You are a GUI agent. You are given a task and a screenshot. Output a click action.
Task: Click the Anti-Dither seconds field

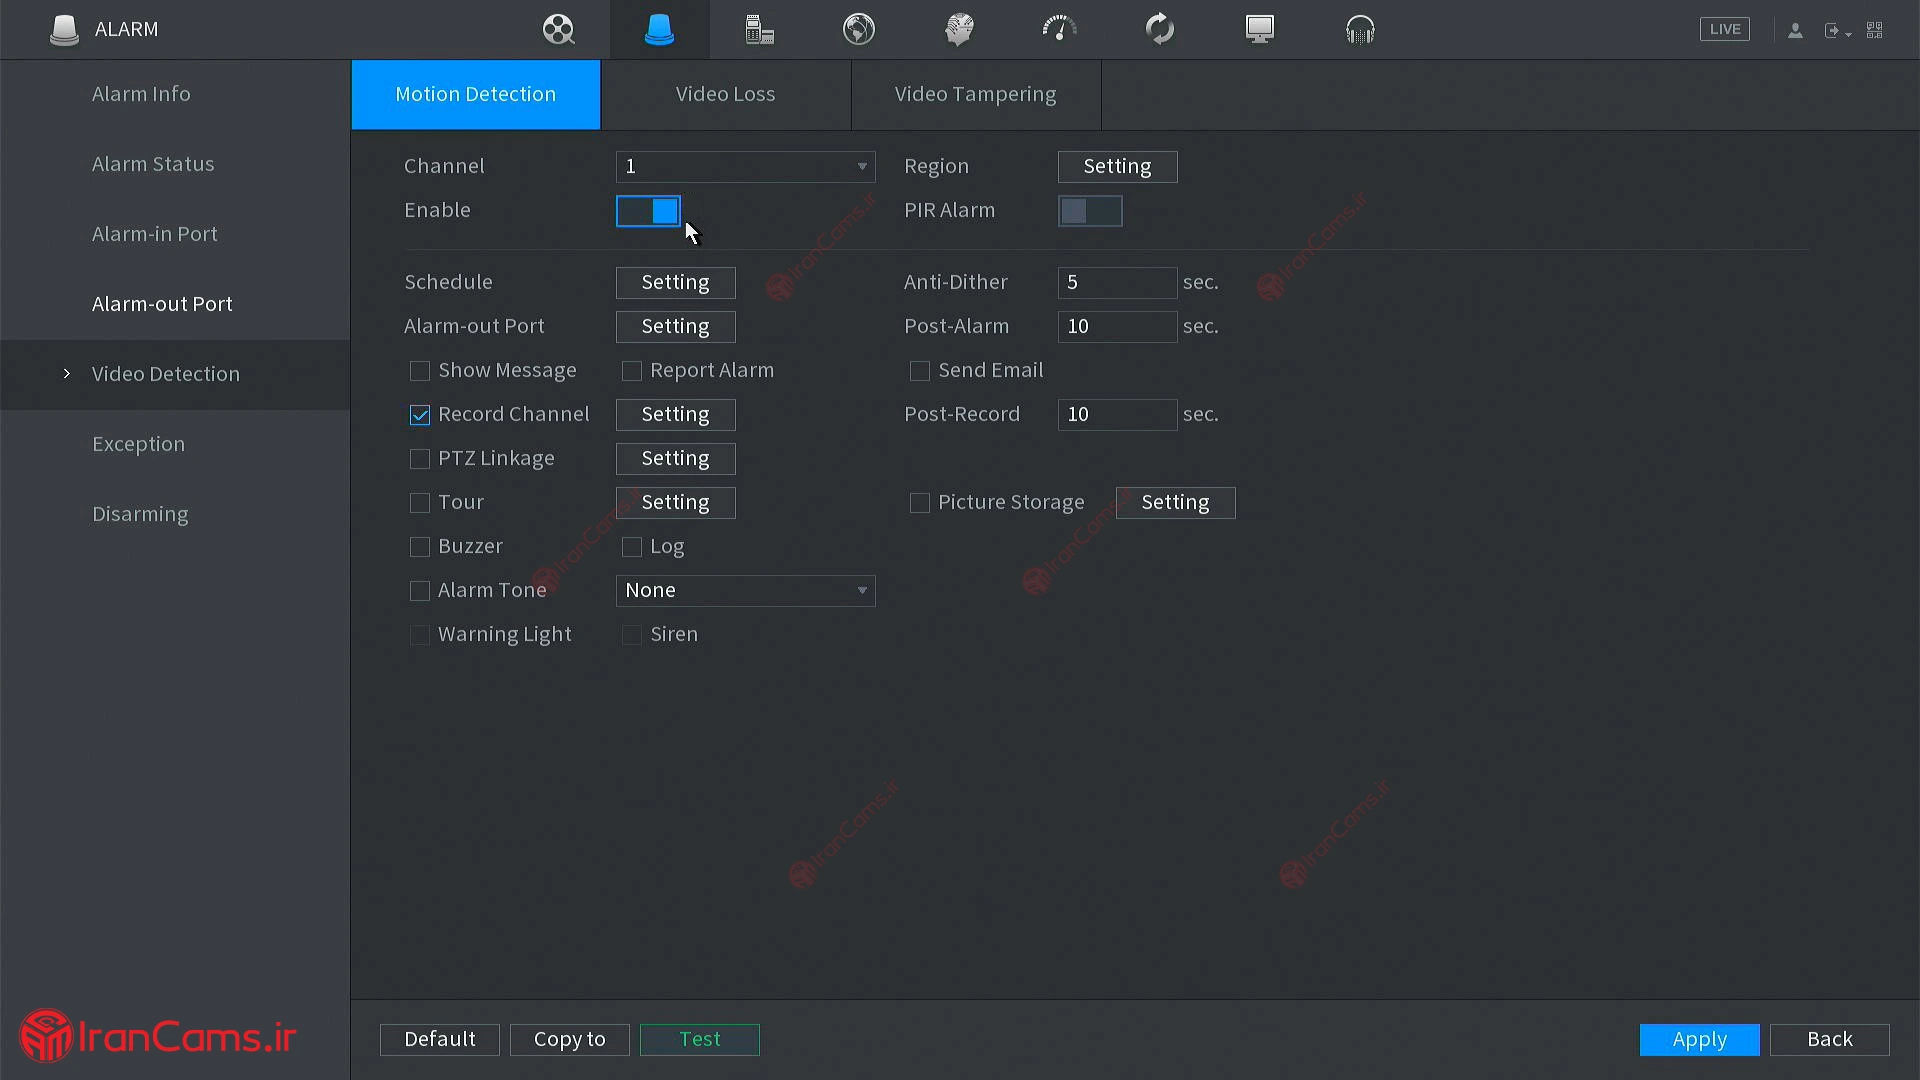pyautogui.click(x=1116, y=283)
